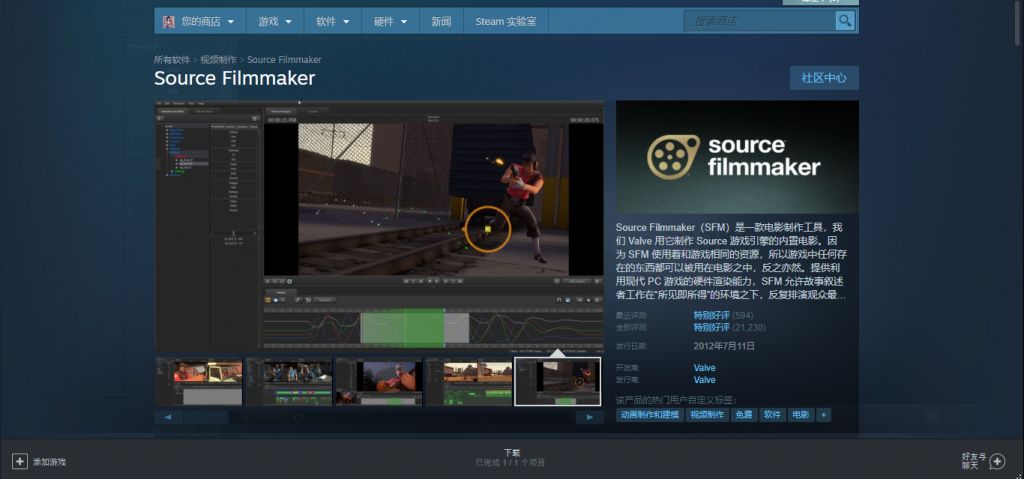The image size is (1024, 479).
Task: Click the avatar icon beside 您的商店
Action: (168, 22)
